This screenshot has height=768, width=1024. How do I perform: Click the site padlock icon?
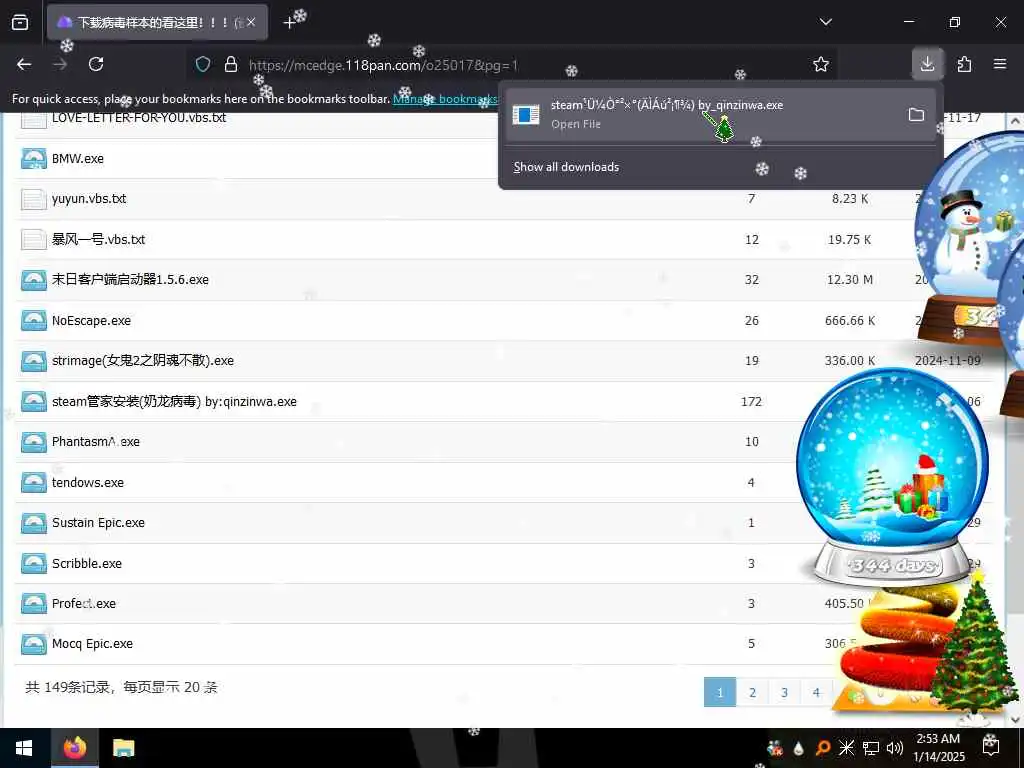click(x=231, y=64)
